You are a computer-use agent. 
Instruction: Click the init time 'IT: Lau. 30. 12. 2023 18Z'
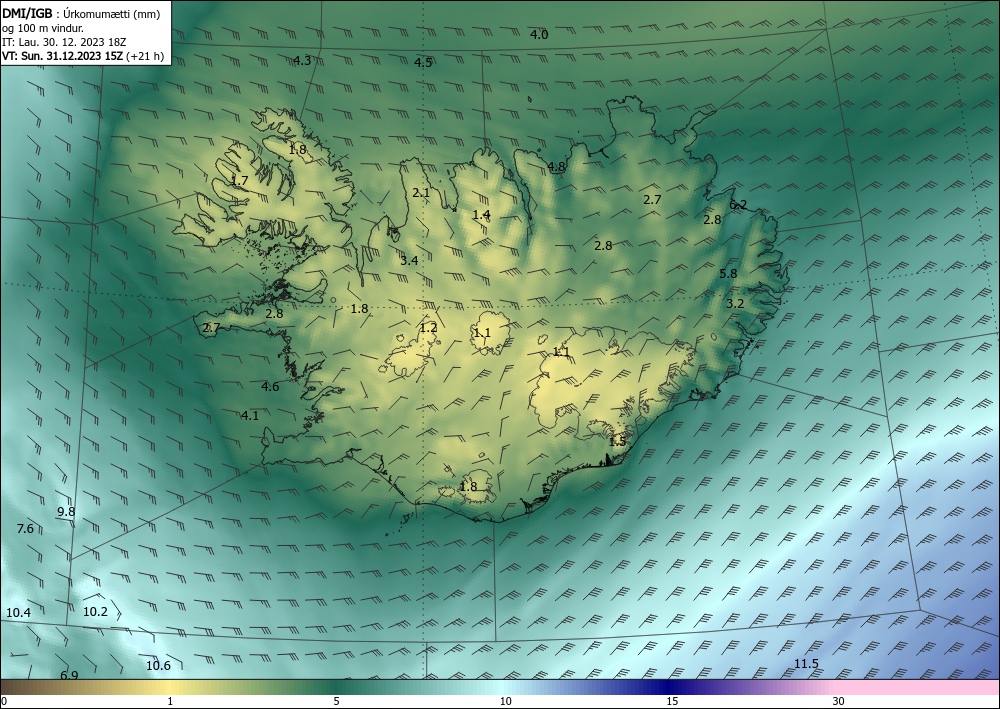pos(64,42)
